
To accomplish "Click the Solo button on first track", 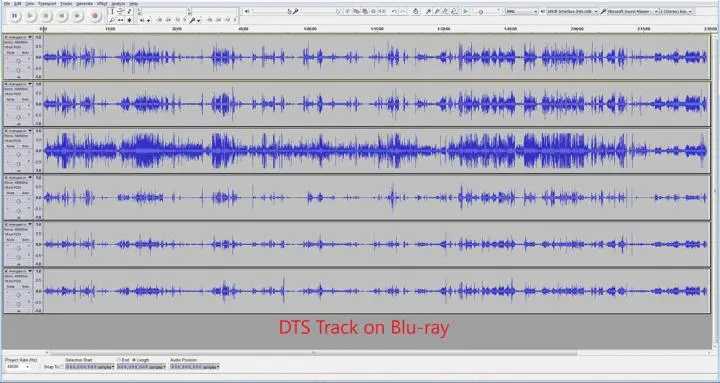I will (x=25, y=52).
